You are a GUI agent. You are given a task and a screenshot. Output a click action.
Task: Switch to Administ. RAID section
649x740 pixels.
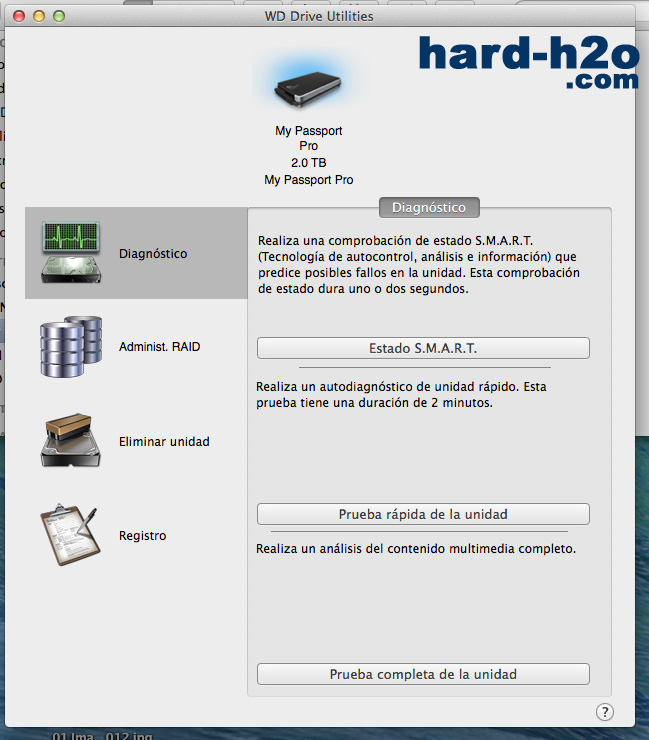(160, 347)
